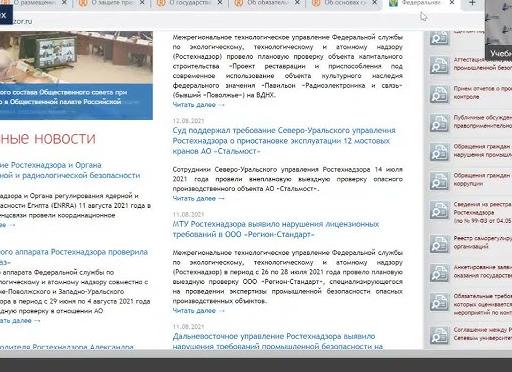Viewport: 512px width, 372px height.
Task: Click 'Читать далее' under the АО Стальмост article
Action: tap(198, 198)
